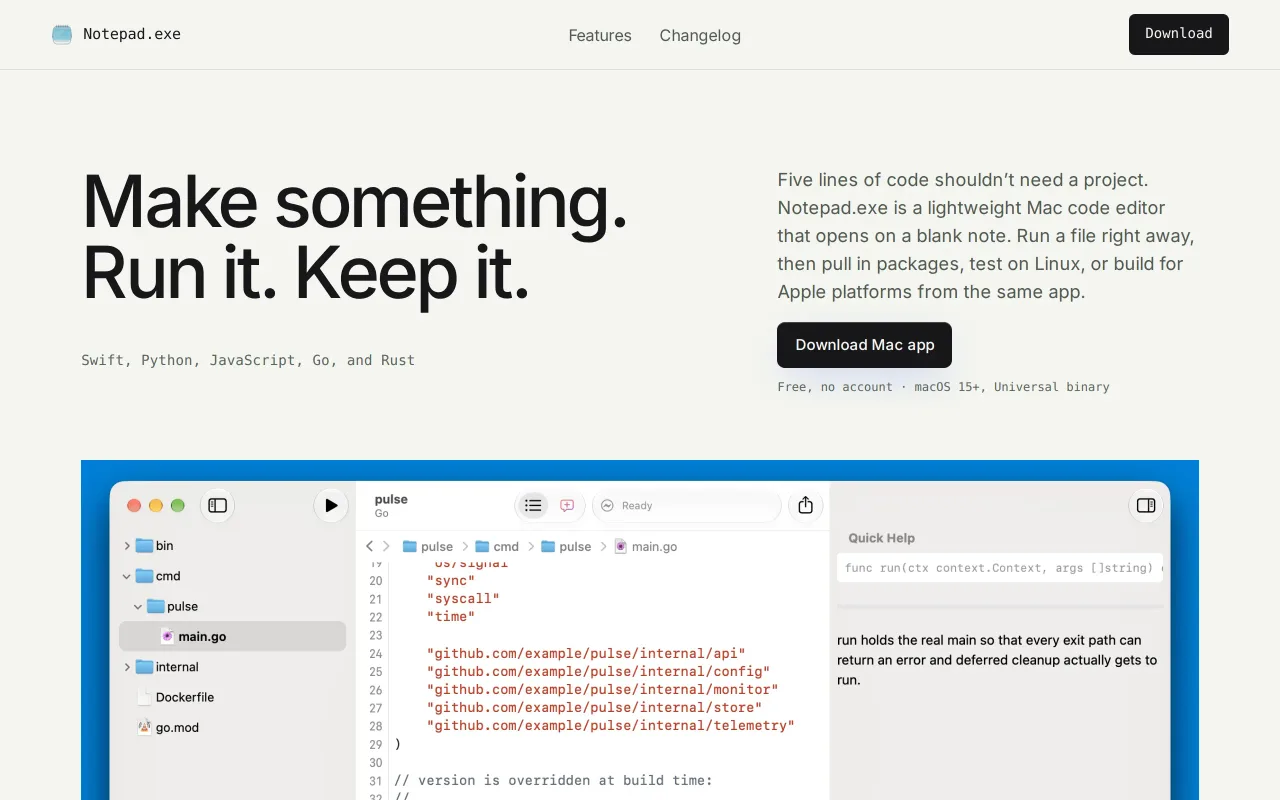Collapse the pulse subfolder chevron
This screenshot has height=800, width=1280.
138,606
